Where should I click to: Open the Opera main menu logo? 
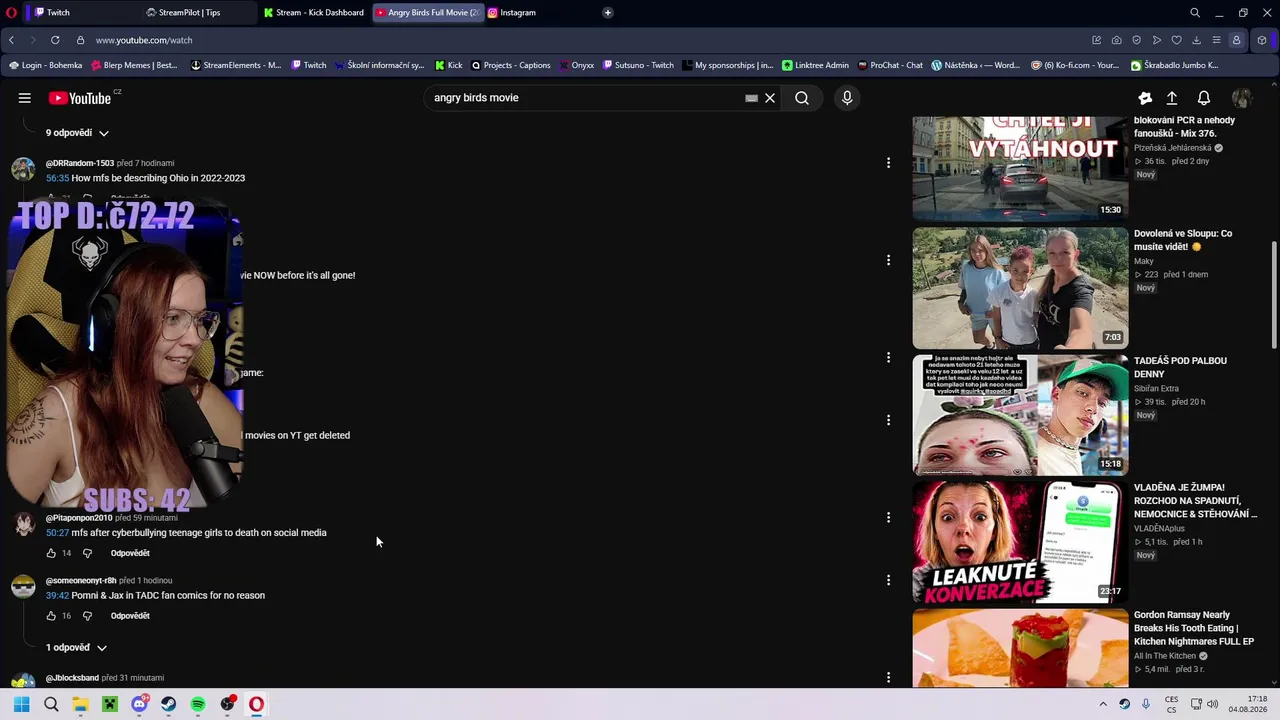pos(11,13)
